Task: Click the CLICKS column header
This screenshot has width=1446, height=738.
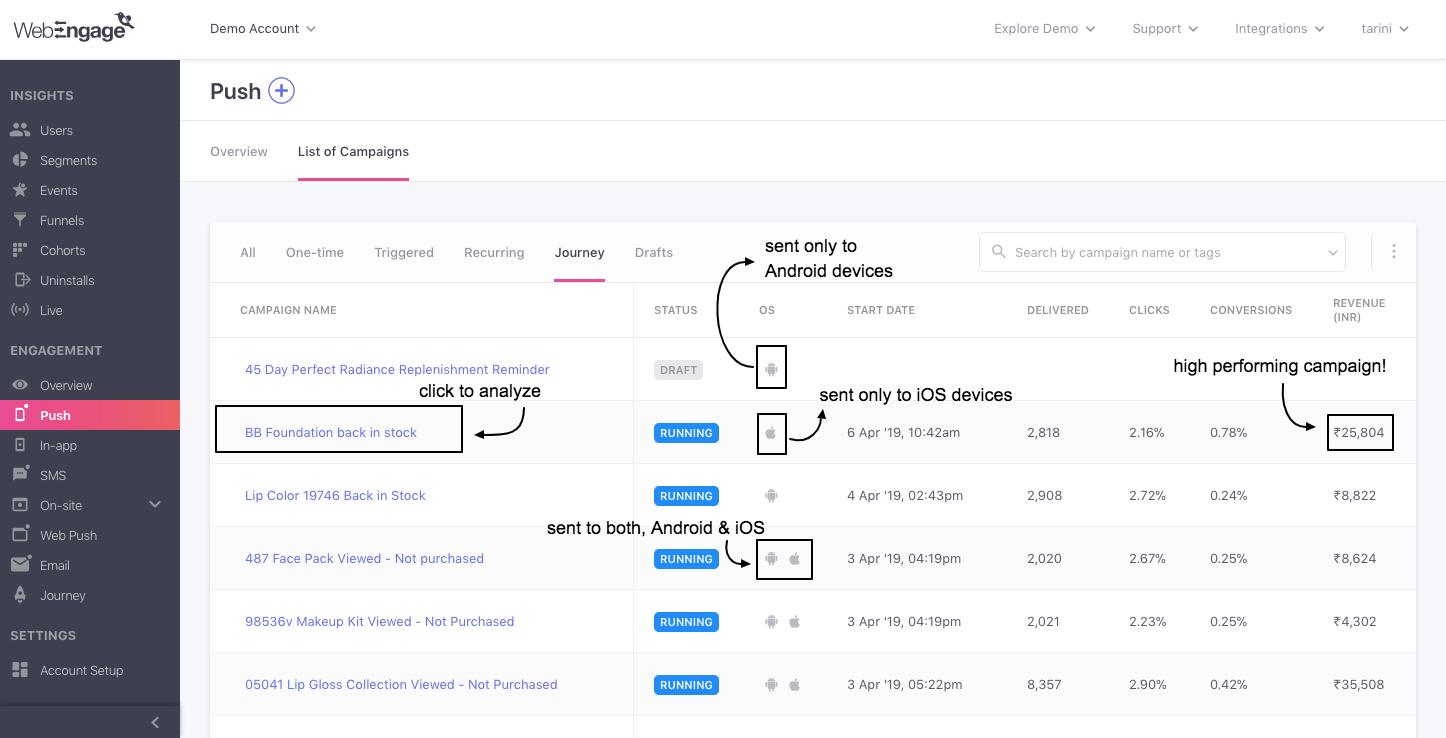Action: point(1149,310)
